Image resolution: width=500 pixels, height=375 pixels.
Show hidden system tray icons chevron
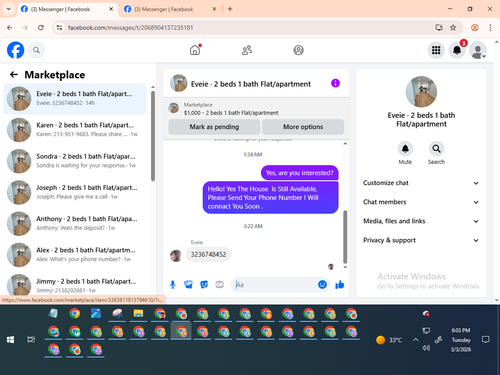[x=415, y=340]
